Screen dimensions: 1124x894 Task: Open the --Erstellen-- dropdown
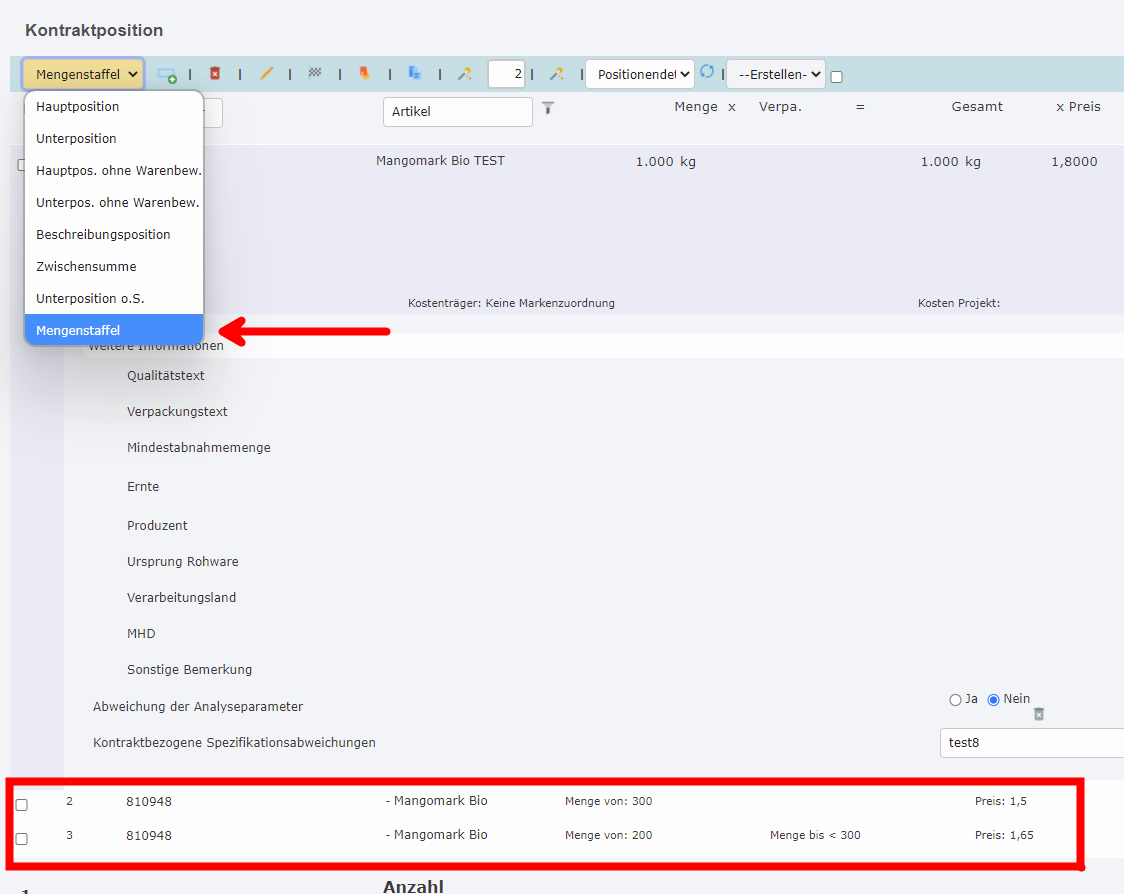coord(775,74)
